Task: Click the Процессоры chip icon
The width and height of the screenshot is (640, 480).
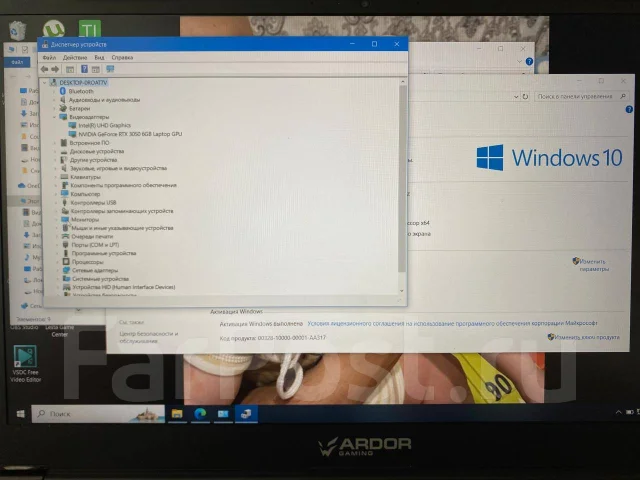Action: click(66, 262)
